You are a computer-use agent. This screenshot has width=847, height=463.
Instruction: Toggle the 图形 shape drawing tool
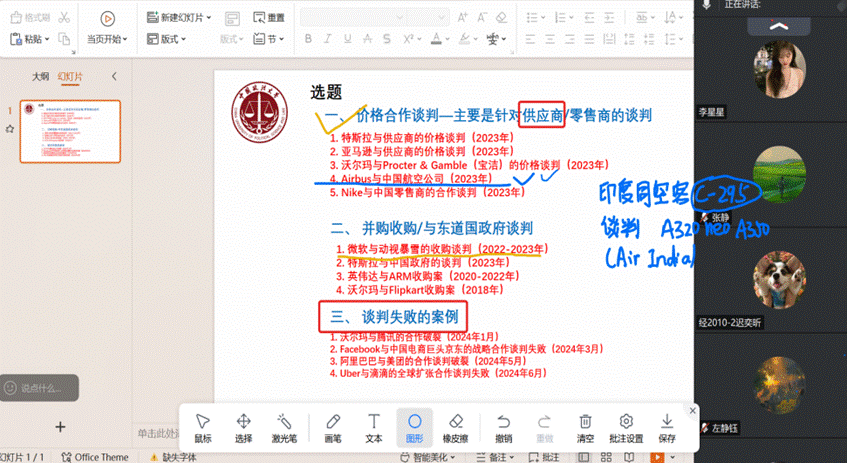tap(414, 427)
